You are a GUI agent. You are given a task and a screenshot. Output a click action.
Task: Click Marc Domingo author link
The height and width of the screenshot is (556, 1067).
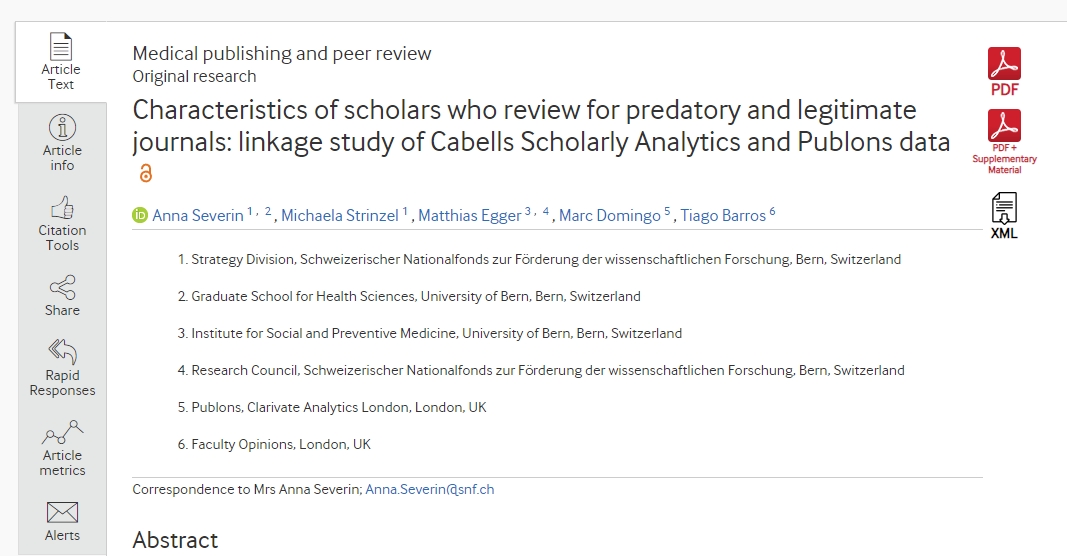pos(610,216)
